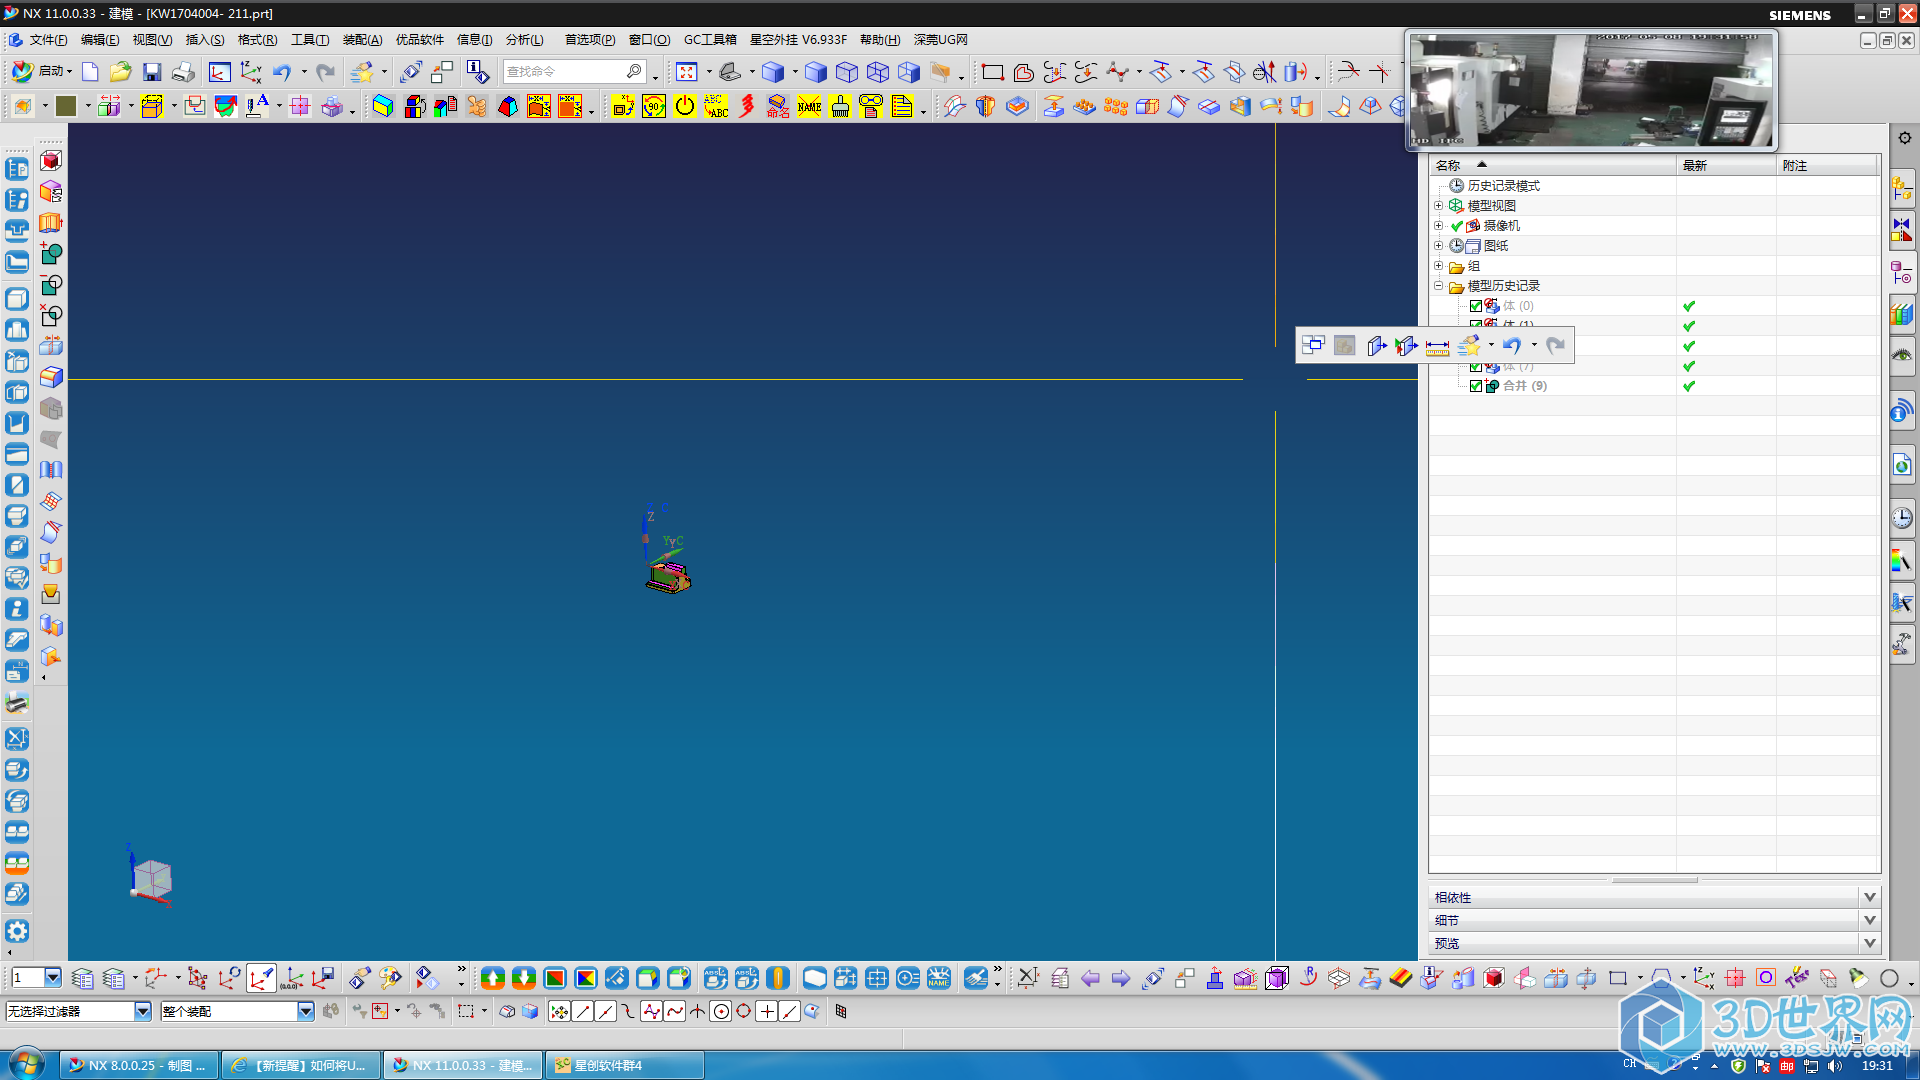The height and width of the screenshot is (1080, 1920).
Task: Click the green down-arrow icon in bottom toolbar
Action: click(524, 978)
